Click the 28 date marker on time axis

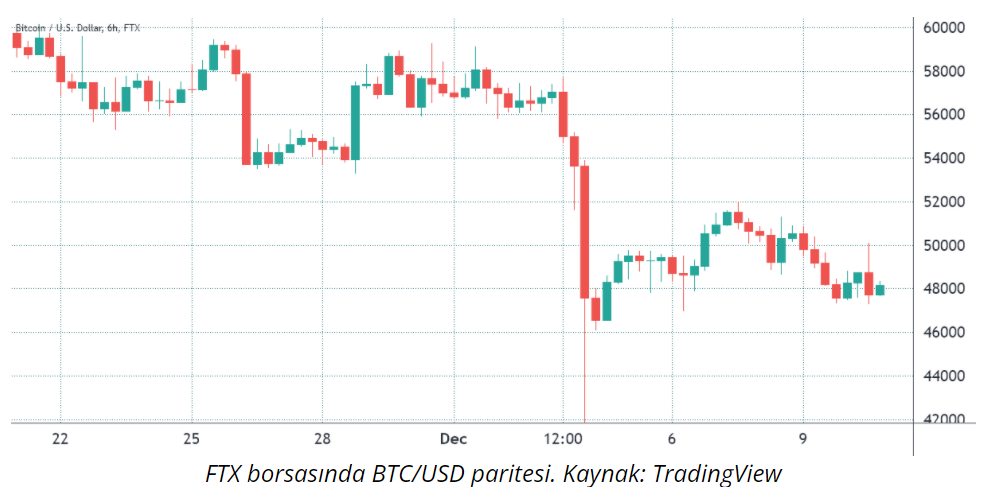(323, 439)
